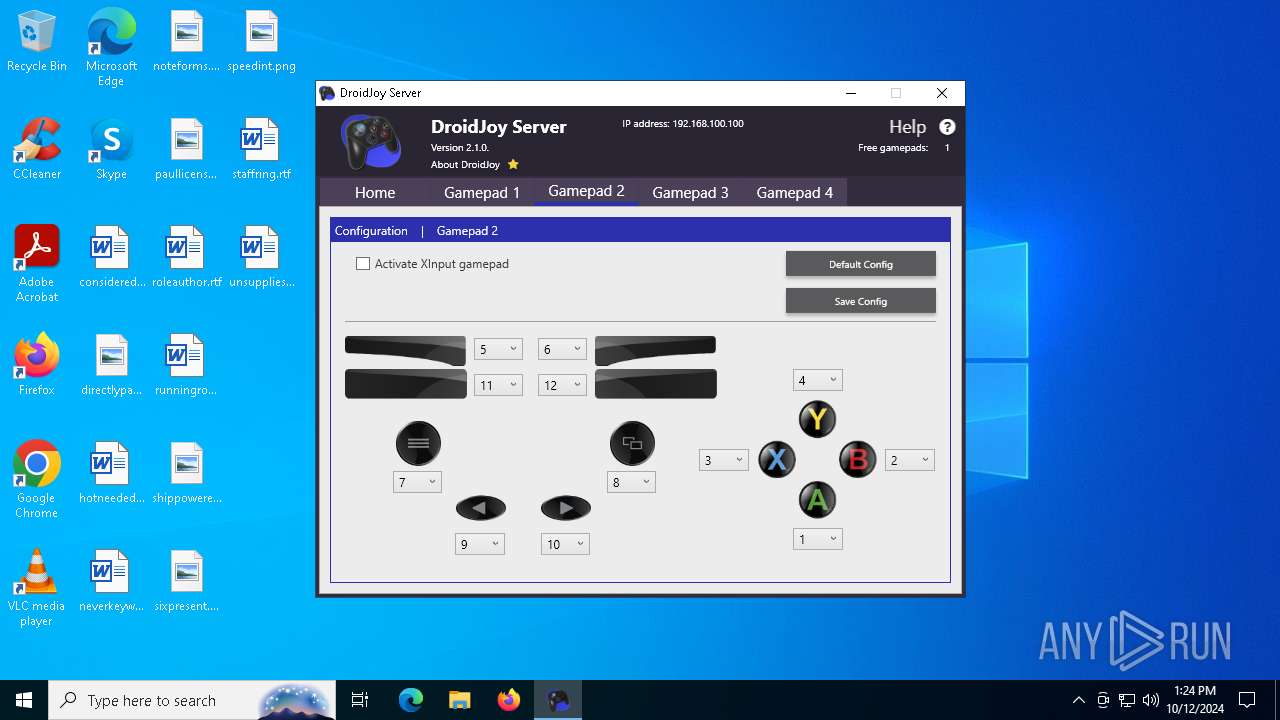The image size is (1280, 720).
Task: Click the Configuration header label
Action: click(x=371, y=231)
